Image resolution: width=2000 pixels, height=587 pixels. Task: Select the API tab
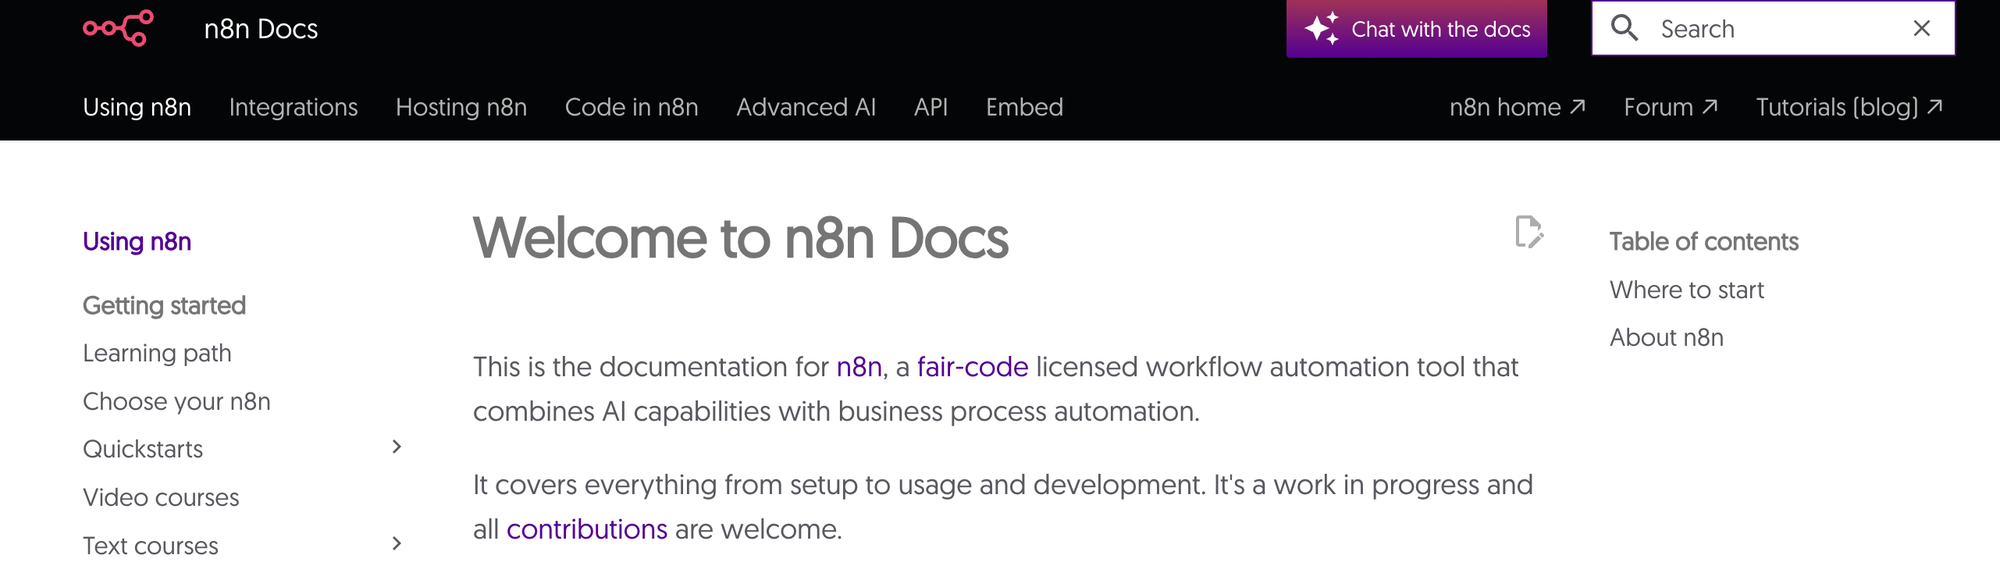(930, 107)
